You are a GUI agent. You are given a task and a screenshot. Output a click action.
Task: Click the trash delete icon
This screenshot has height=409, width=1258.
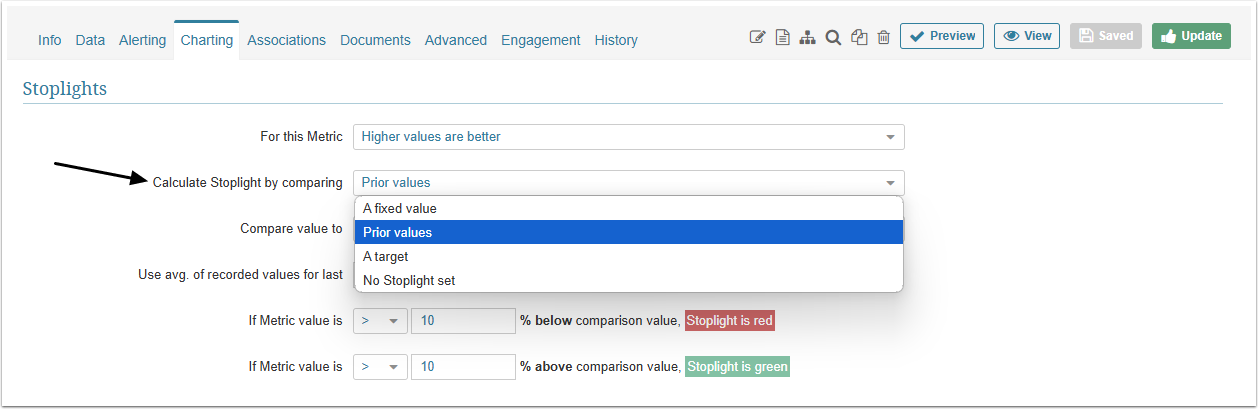[884, 37]
